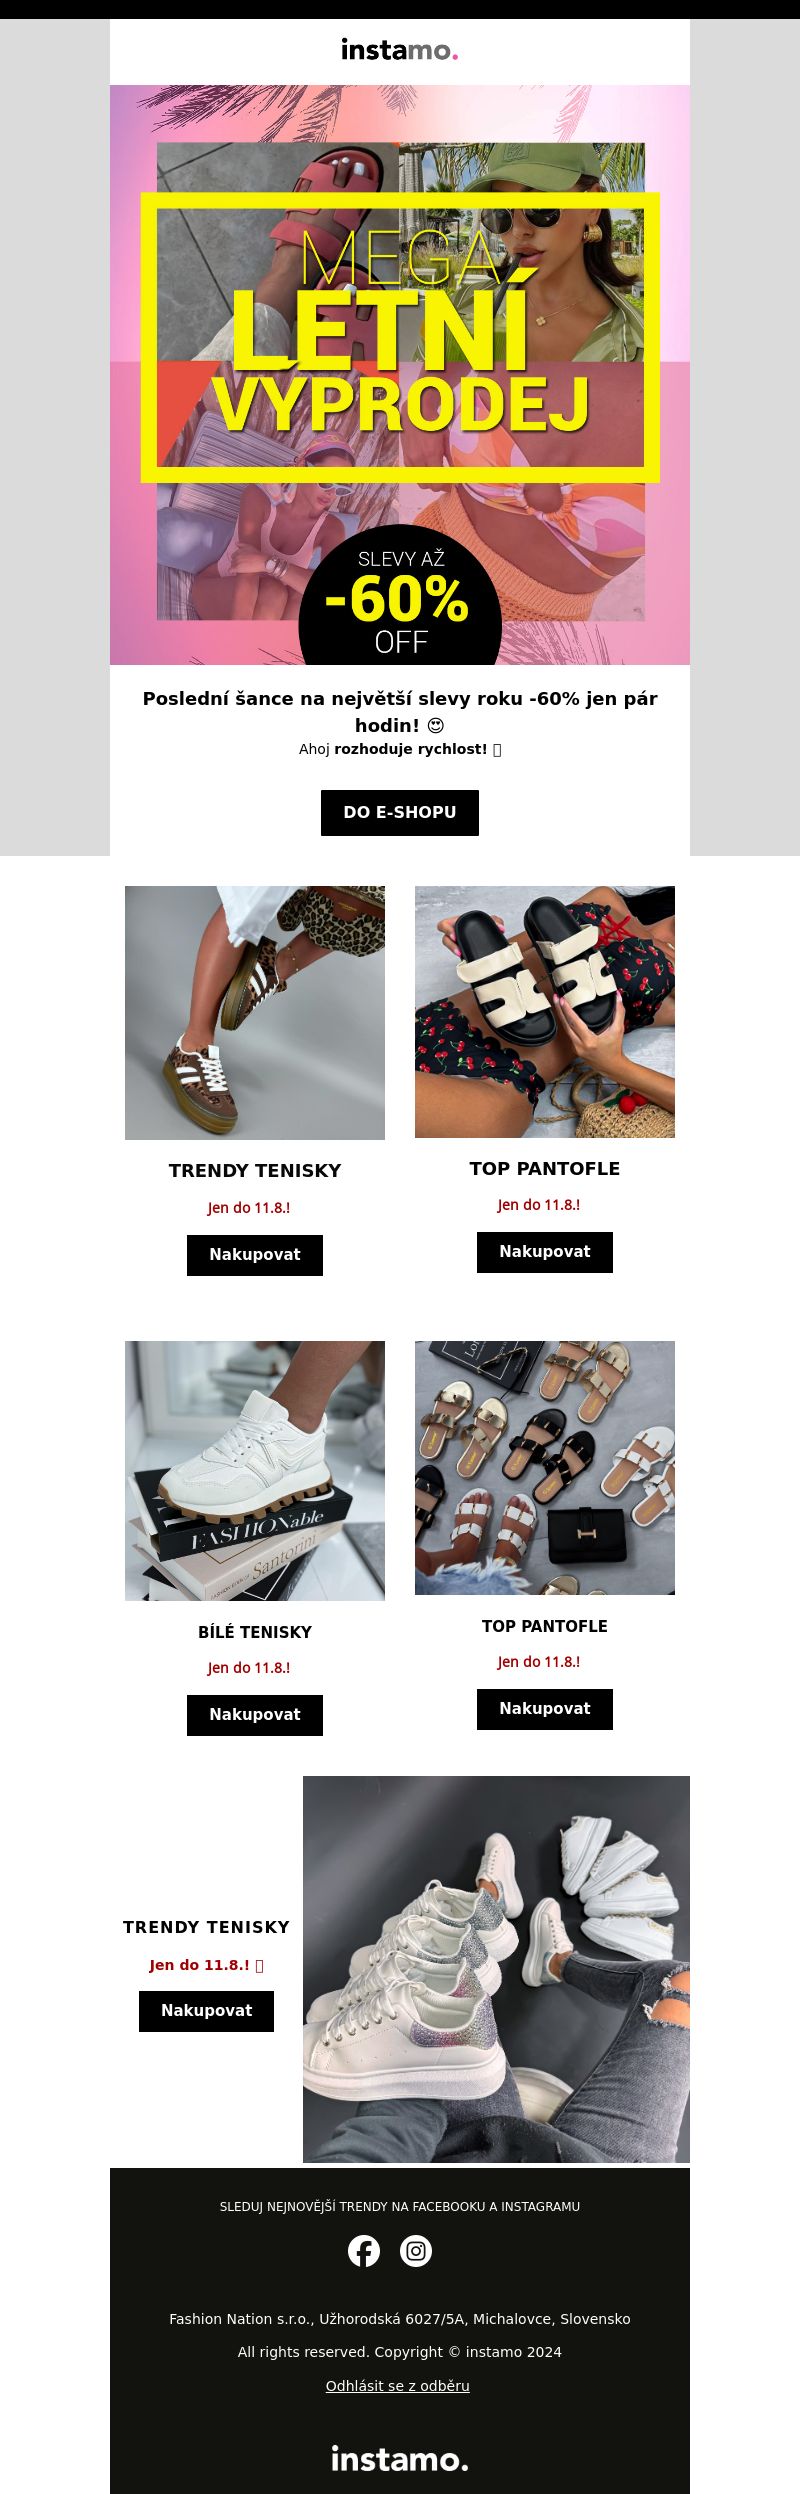This screenshot has height=2494, width=800.
Task: Click the Odhlásit se z odběru link
Action: point(398,2386)
